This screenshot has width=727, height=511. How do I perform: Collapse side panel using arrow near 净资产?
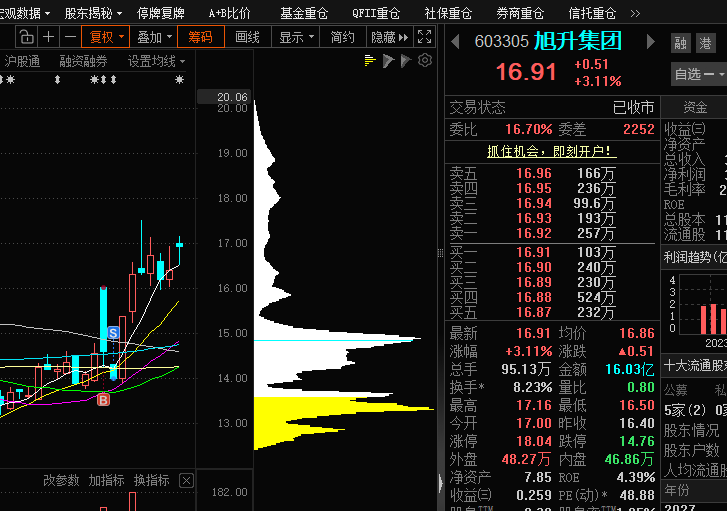(x=440, y=483)
